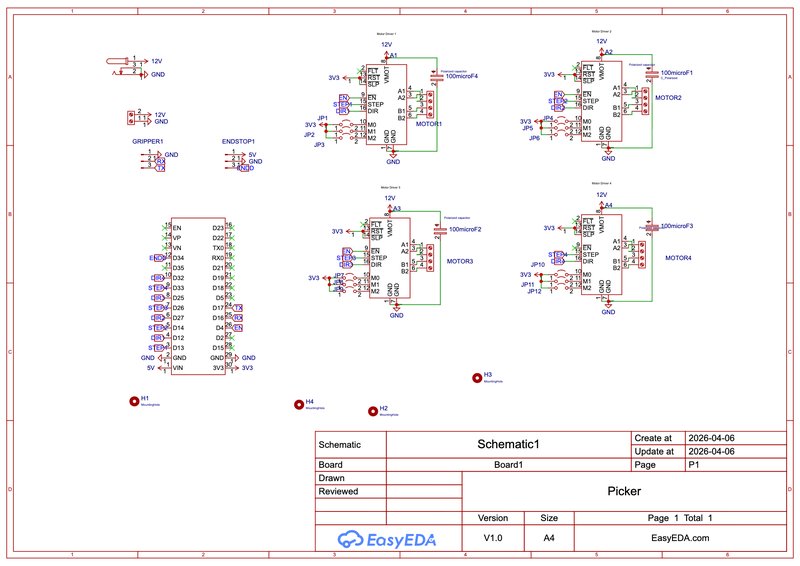Screen dimensions: 800x566
Task: Click the JP3 jumper label
Action: (x=319, y=145)
